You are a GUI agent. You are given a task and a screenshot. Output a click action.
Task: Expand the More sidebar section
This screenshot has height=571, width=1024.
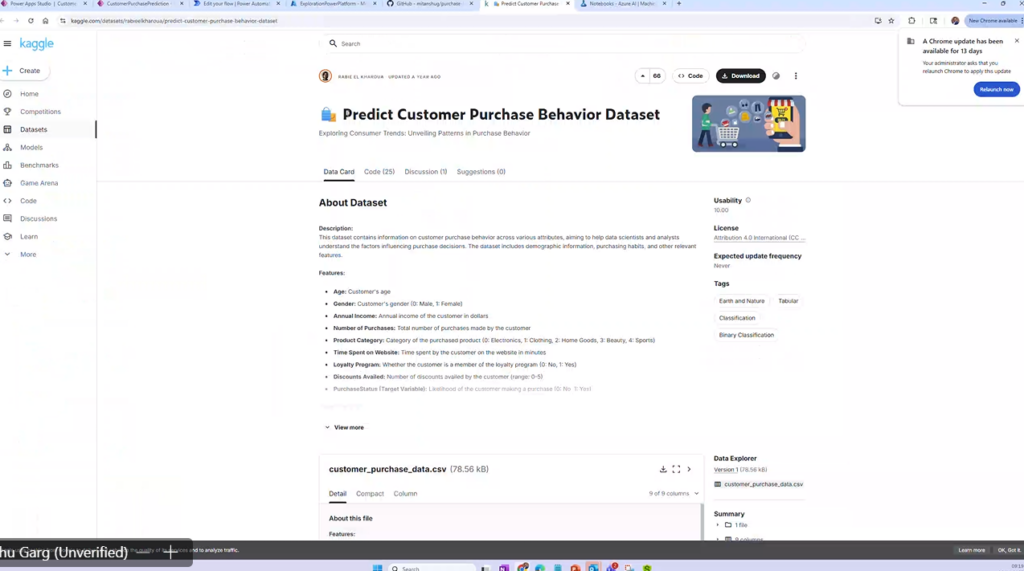(x=27, y=255)
